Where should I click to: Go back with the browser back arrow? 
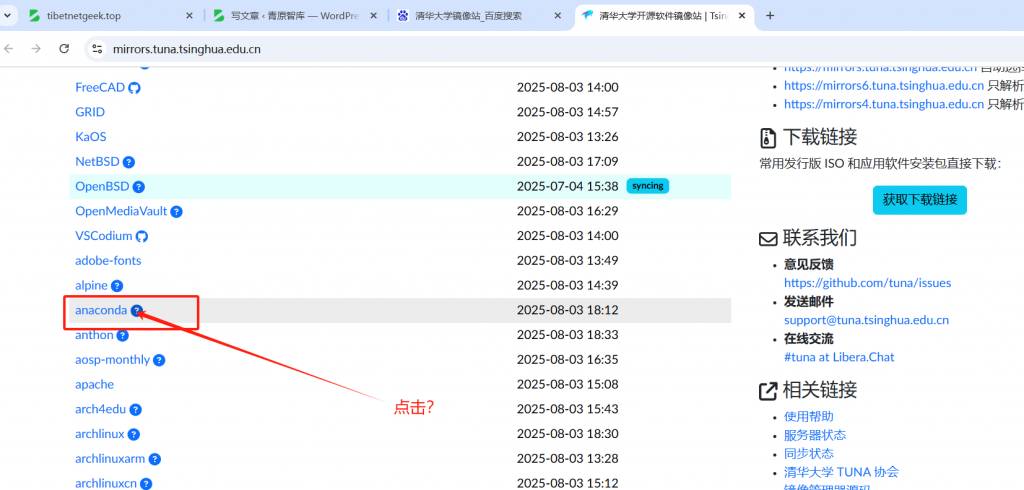(x=9, y=48)
